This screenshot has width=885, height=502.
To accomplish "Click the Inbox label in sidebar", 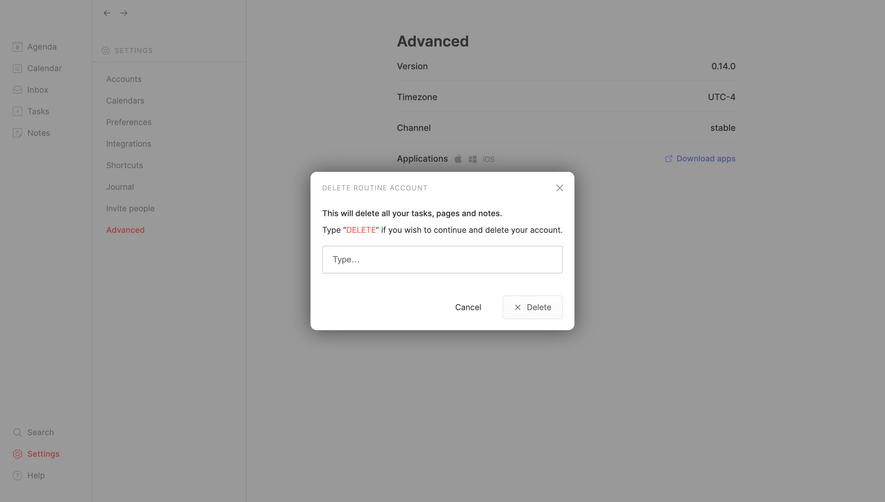I will coord(38,90).
